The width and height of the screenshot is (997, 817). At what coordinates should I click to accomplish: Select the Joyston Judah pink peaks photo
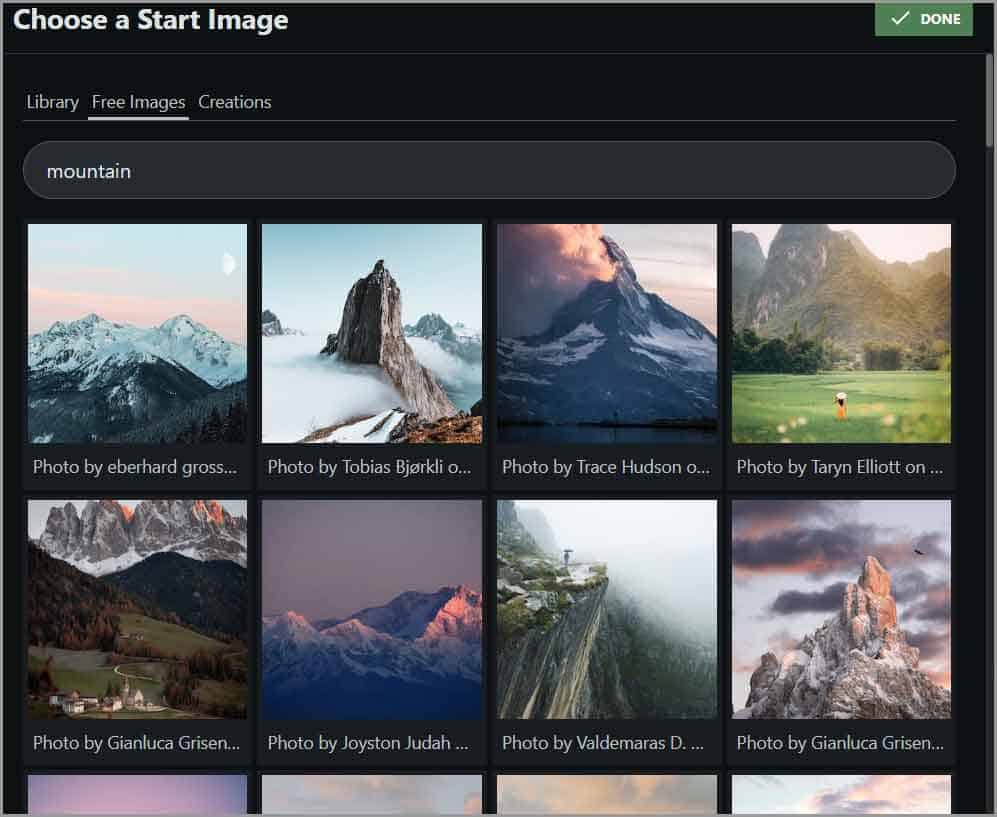tap(371, 609)
